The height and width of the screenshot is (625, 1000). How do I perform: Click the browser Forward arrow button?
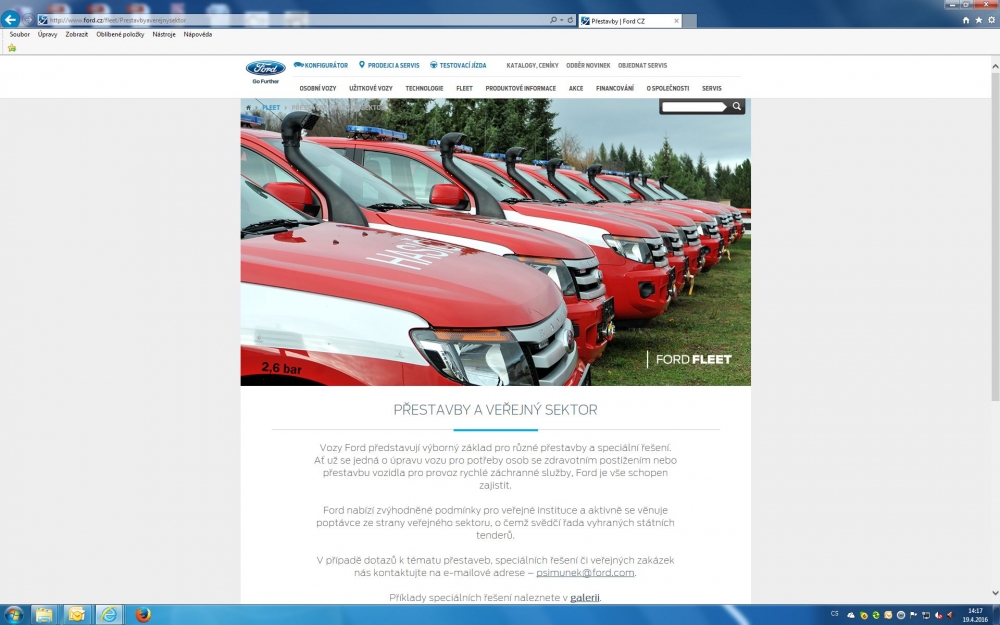[27, 20]
